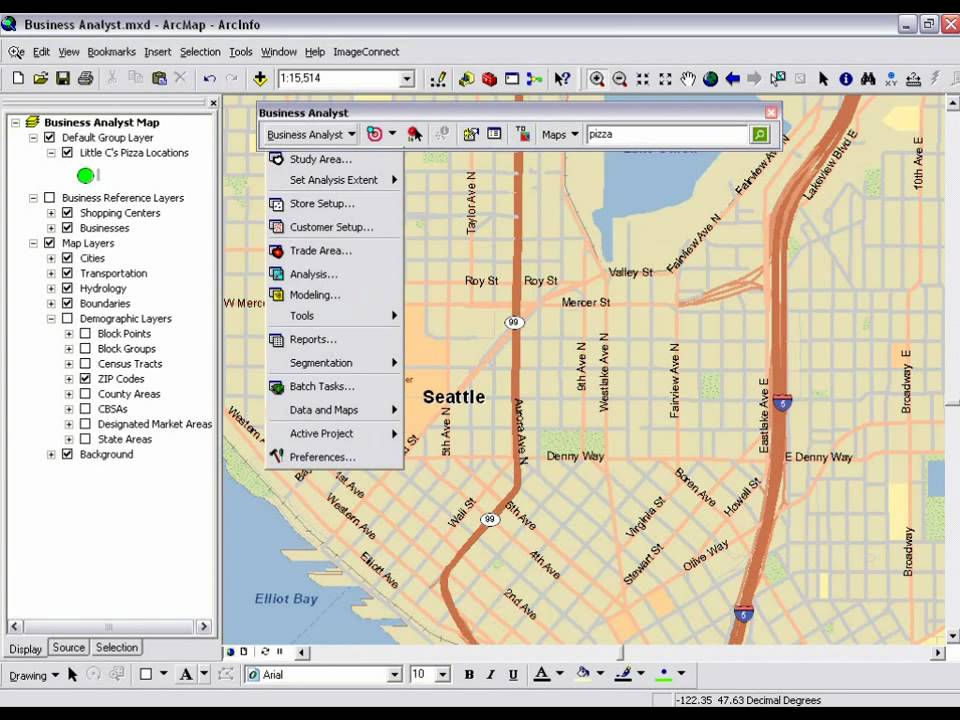
Task: Open the map scale dropdown
Action: (407, 79)
